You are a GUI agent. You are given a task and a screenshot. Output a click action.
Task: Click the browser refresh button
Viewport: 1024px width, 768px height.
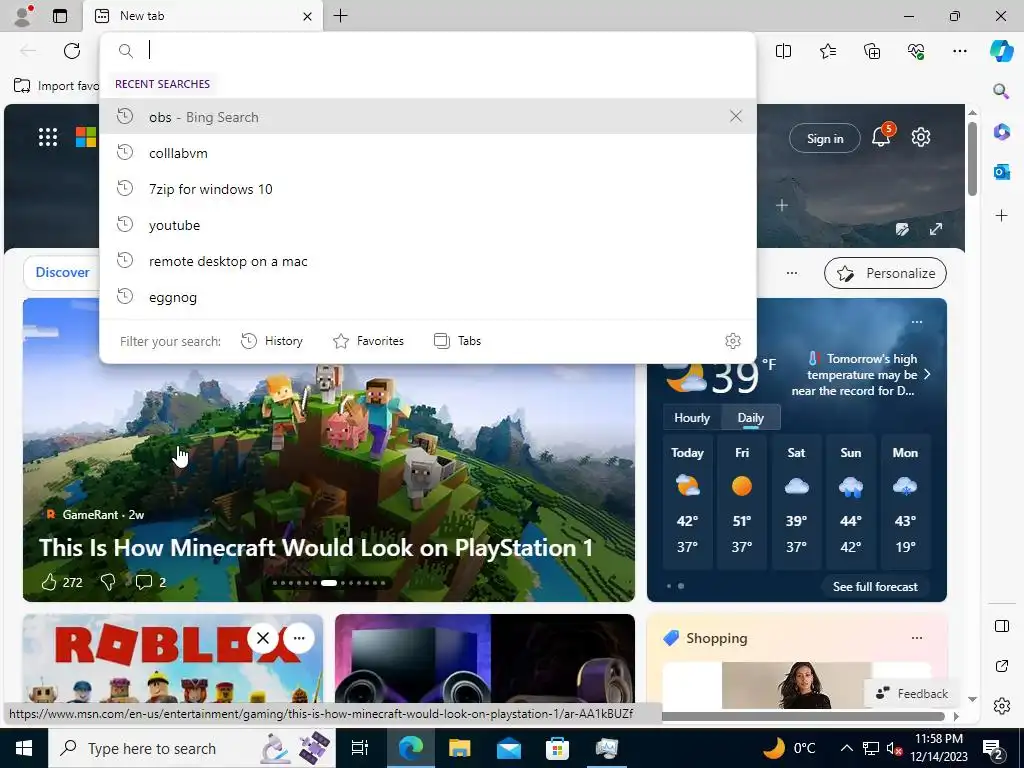72,51
